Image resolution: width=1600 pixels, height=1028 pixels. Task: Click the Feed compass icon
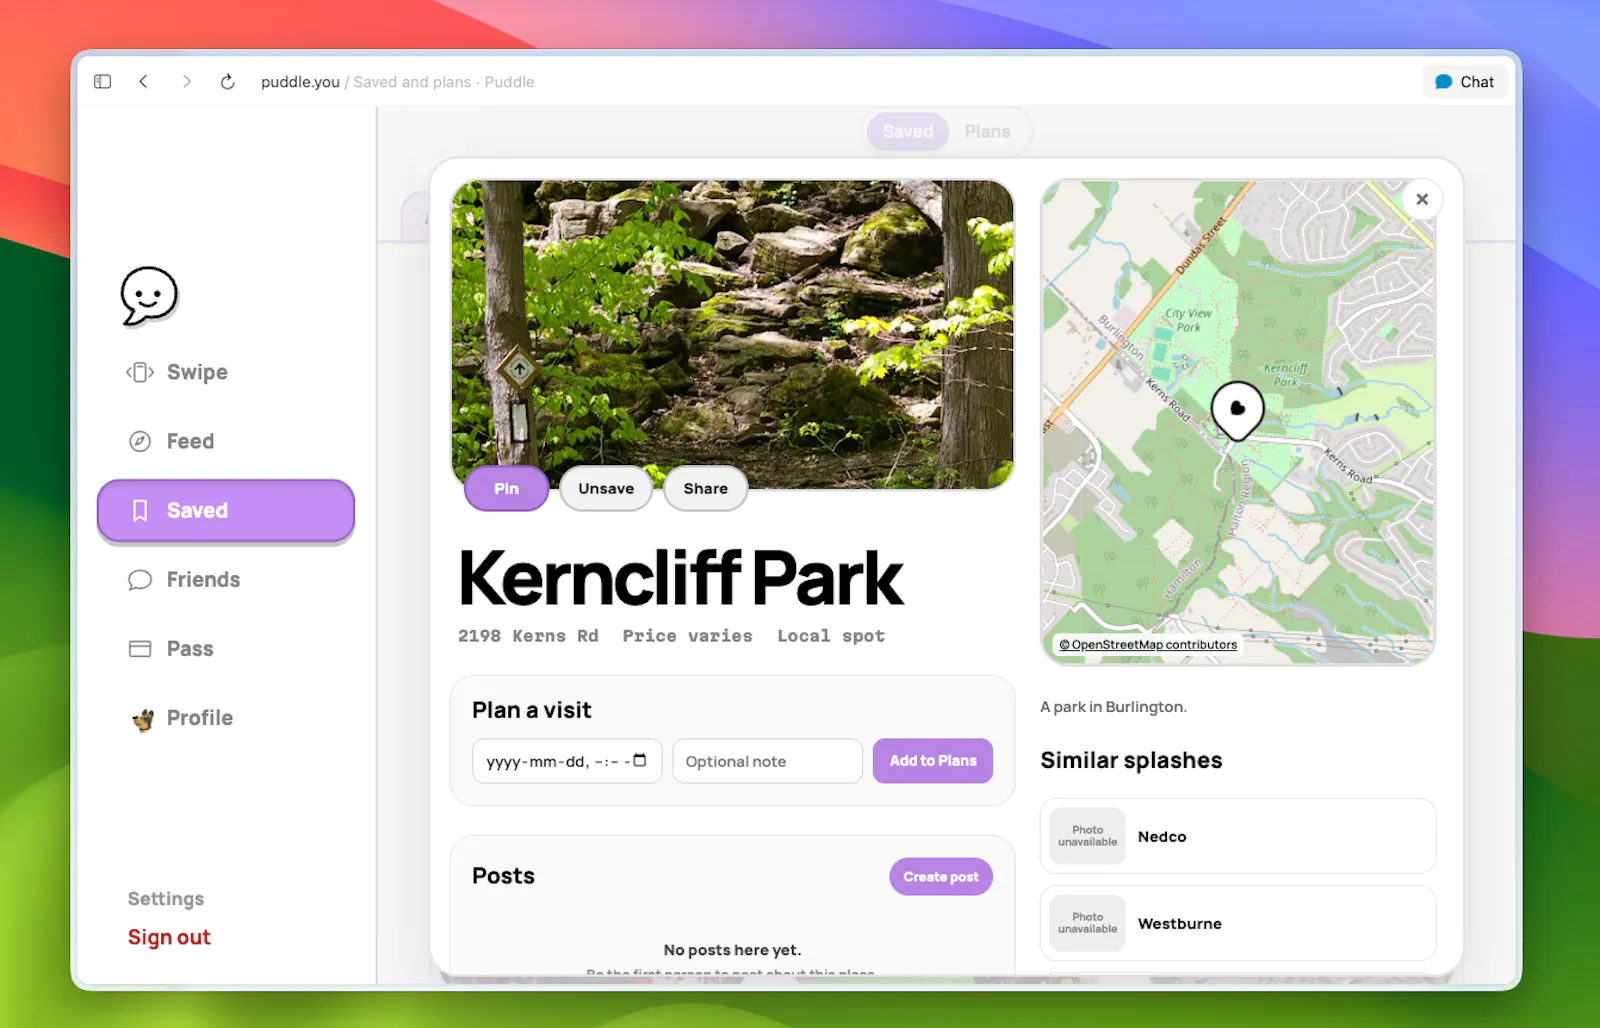(x=140, y=441)
